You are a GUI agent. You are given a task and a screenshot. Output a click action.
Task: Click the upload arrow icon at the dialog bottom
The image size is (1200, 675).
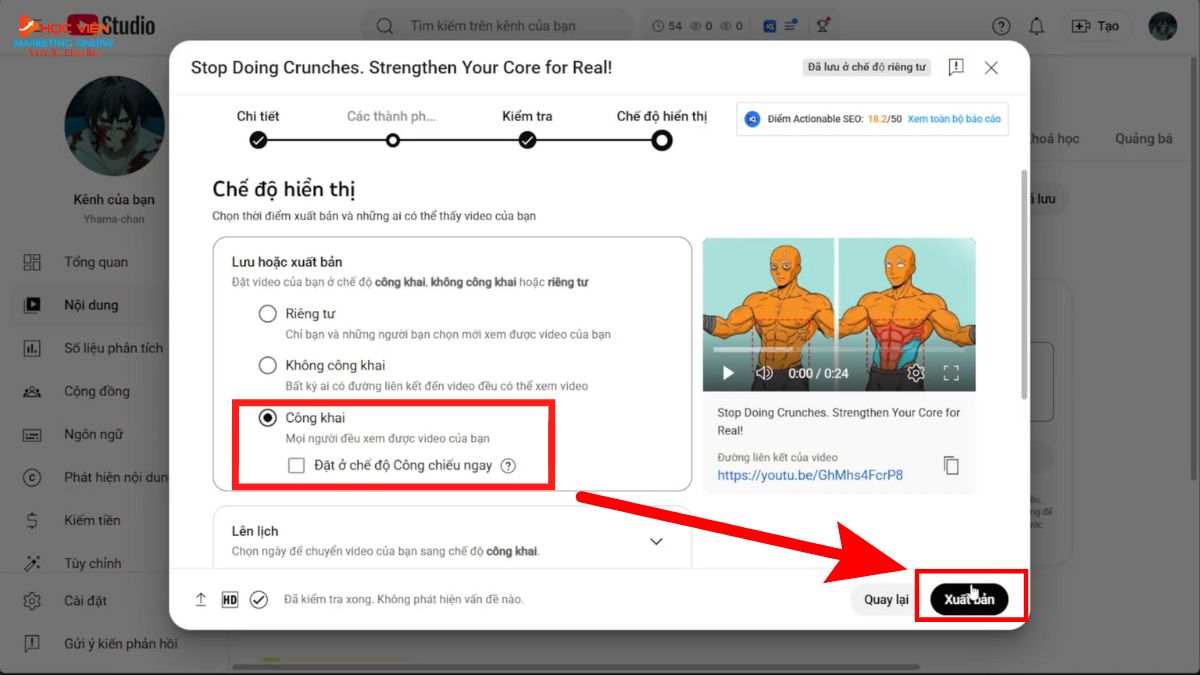pos(199,599)
